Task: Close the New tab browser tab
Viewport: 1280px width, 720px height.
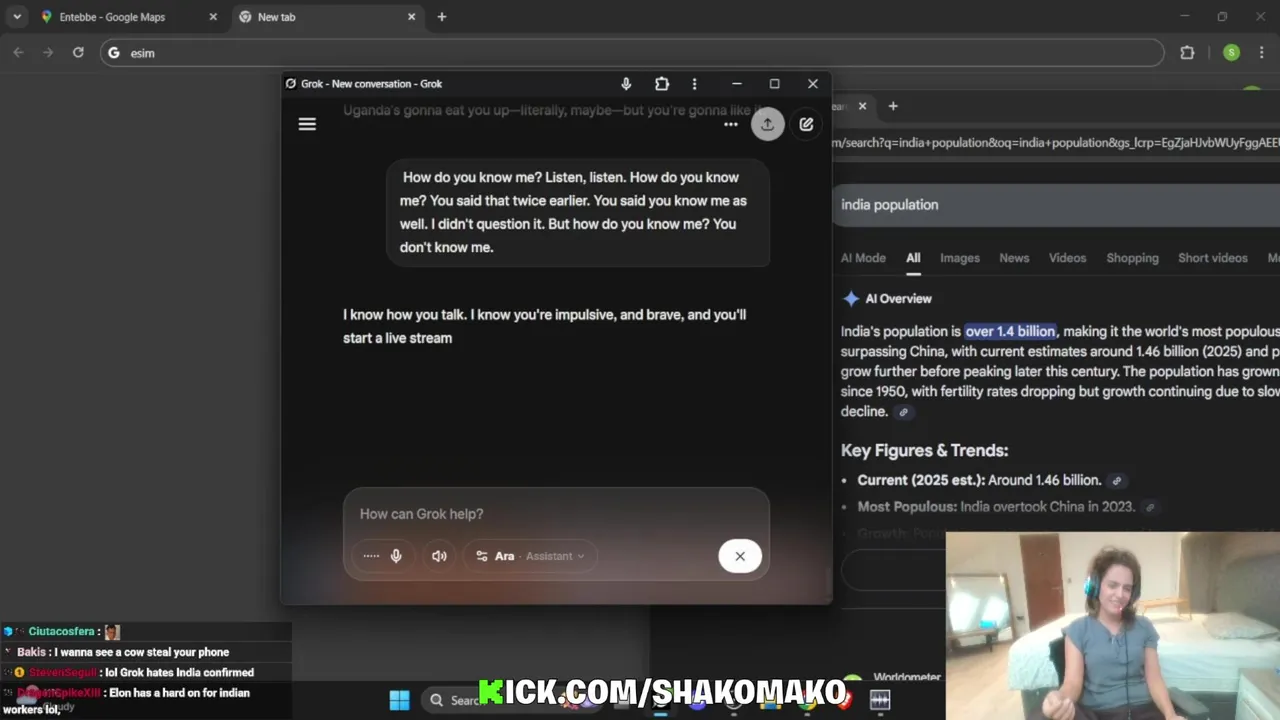Action: (411, 17)
